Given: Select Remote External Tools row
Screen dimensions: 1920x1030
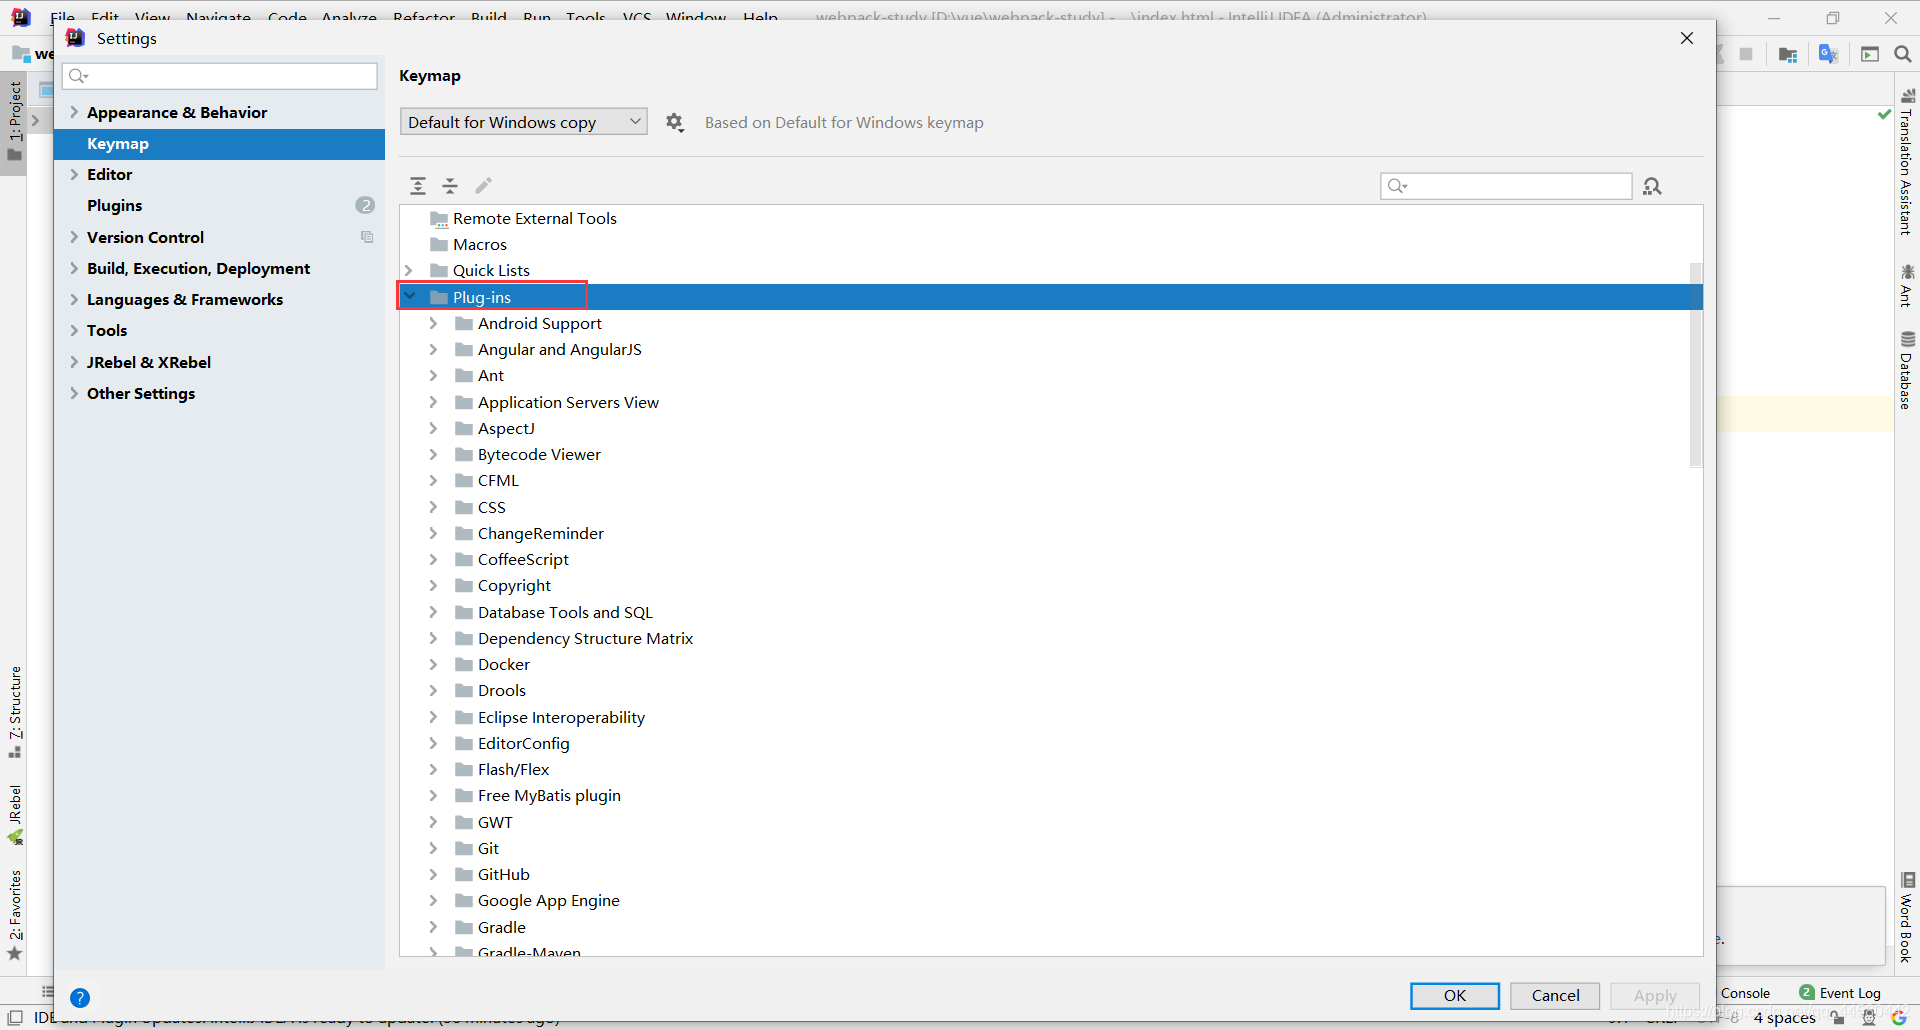Looking at the screenshot, I should tap(1045, 218).
